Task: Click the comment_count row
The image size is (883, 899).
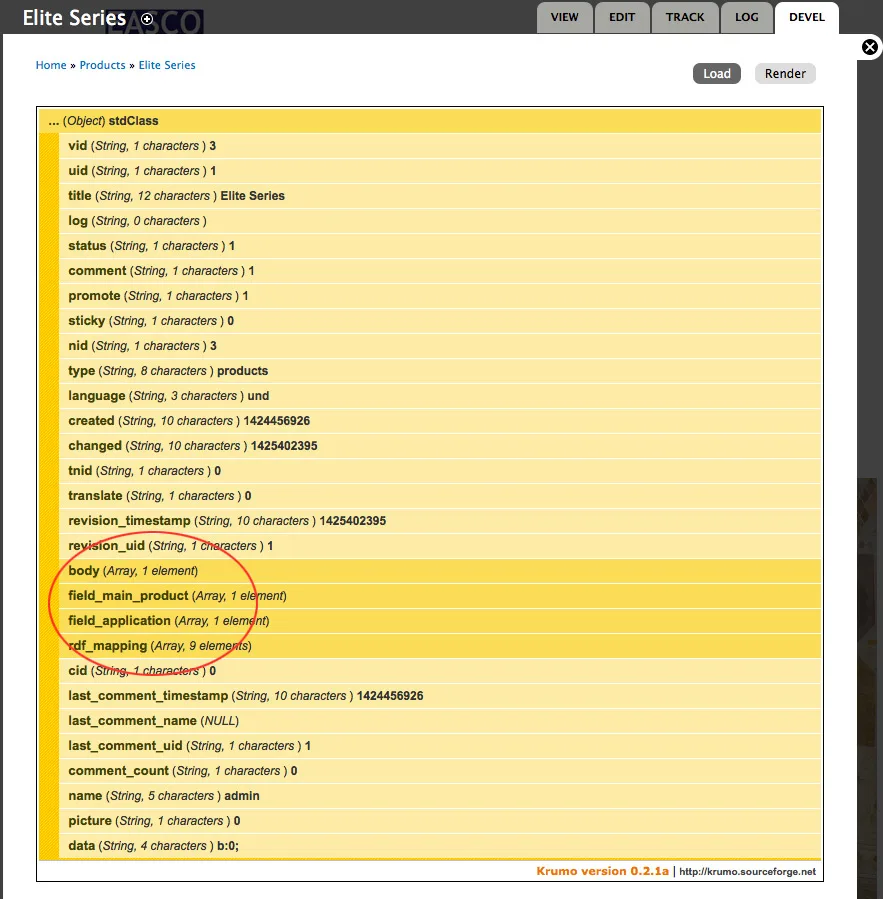Action: pyautogui.click(x=440, y=771)
